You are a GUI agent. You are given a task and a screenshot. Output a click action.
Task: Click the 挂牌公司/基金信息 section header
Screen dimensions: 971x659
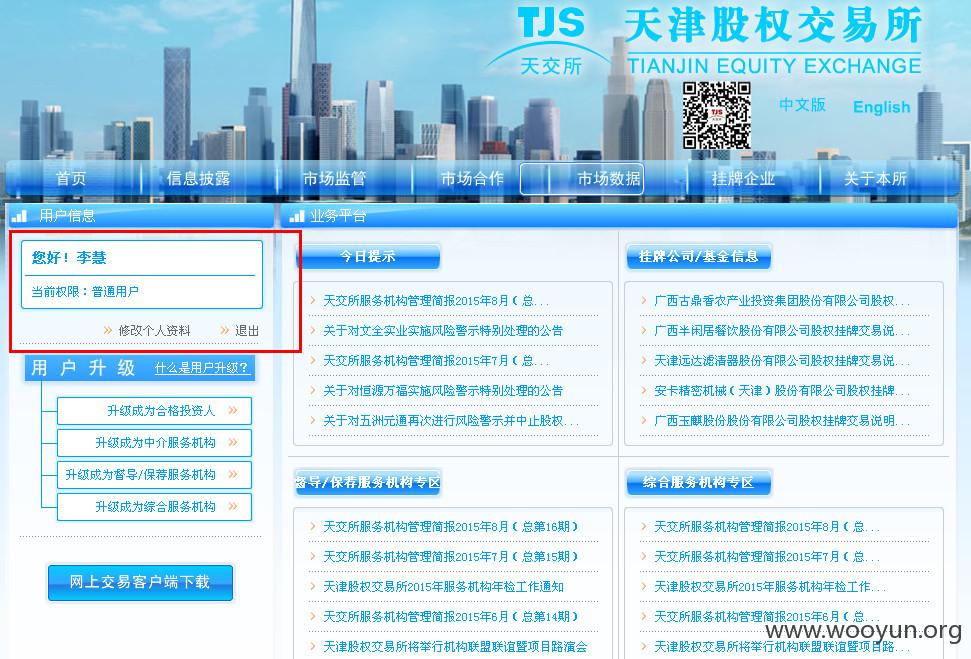(699, 256)
